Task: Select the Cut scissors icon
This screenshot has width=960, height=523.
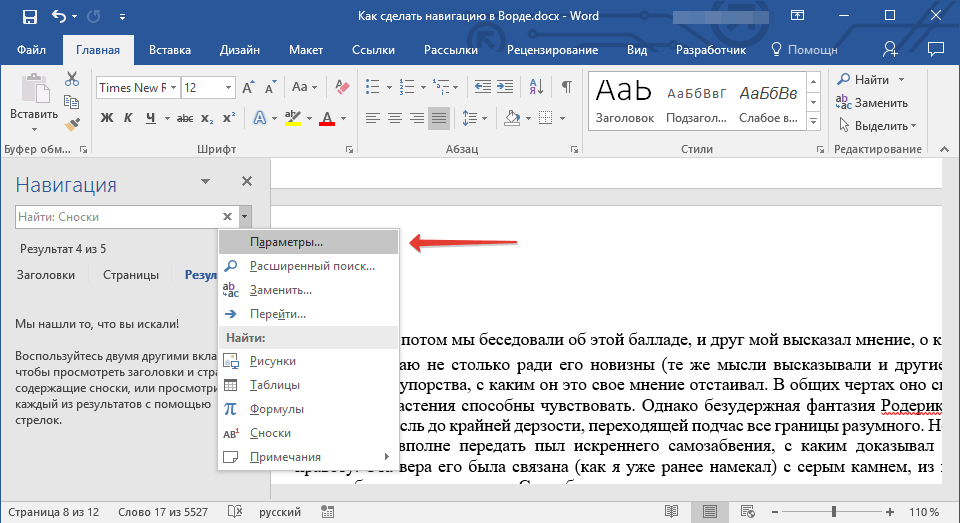Action: click(x=72, y=79)
